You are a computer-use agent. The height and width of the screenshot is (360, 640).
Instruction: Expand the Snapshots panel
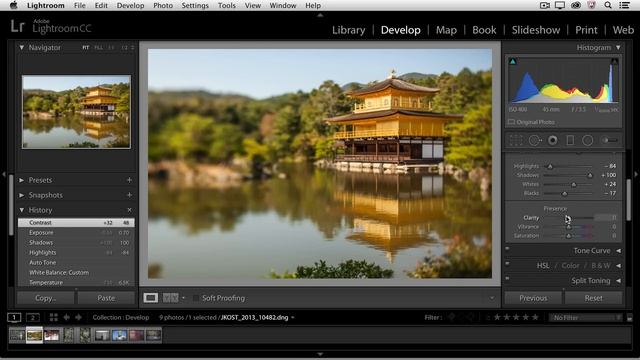(x=22, y=195)
